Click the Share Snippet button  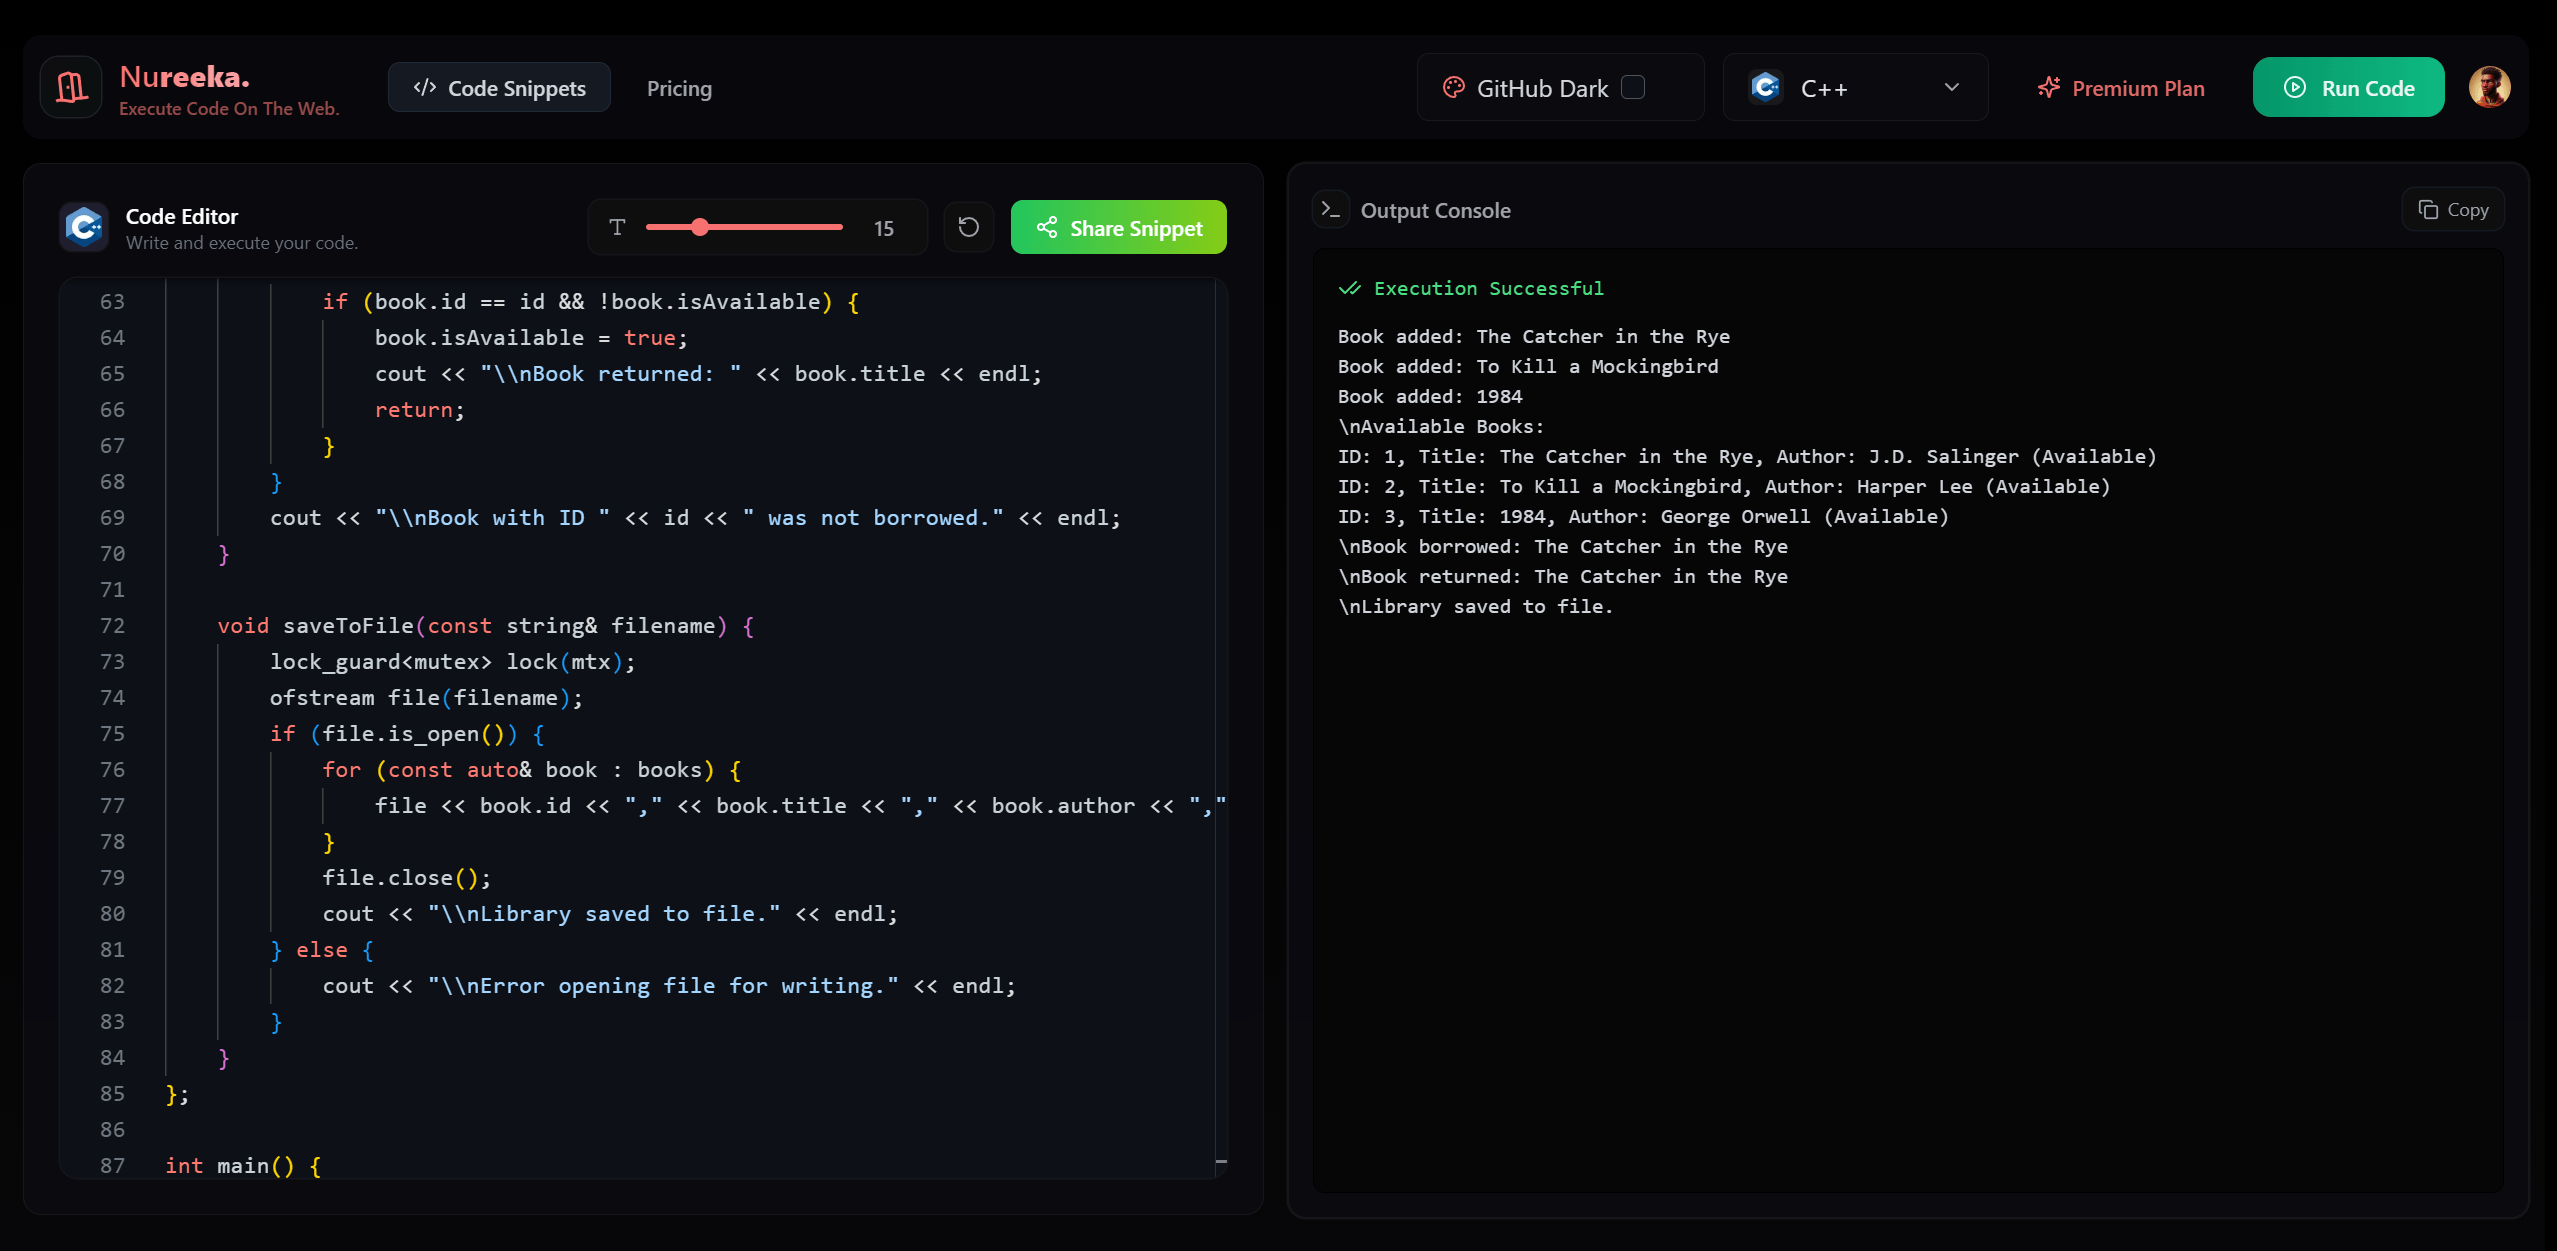pos(1118,227)
